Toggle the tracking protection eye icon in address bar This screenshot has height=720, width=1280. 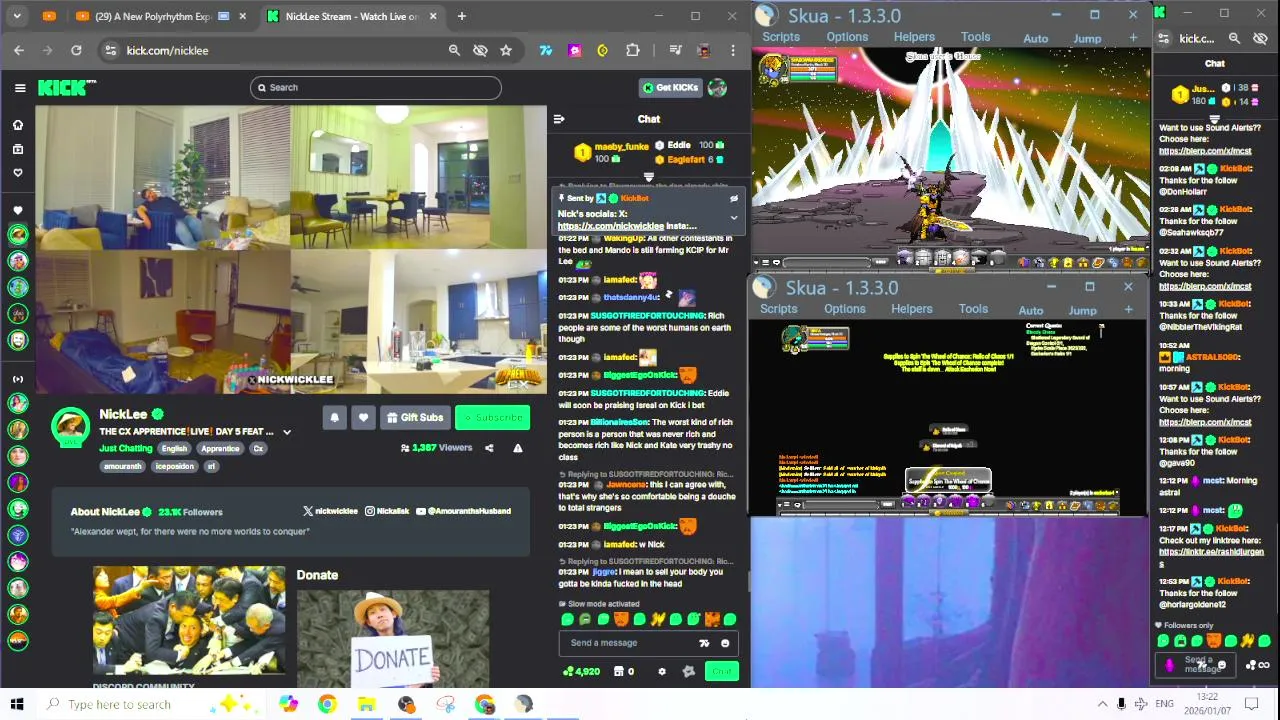pyautogui.click(x=480, y=50)
